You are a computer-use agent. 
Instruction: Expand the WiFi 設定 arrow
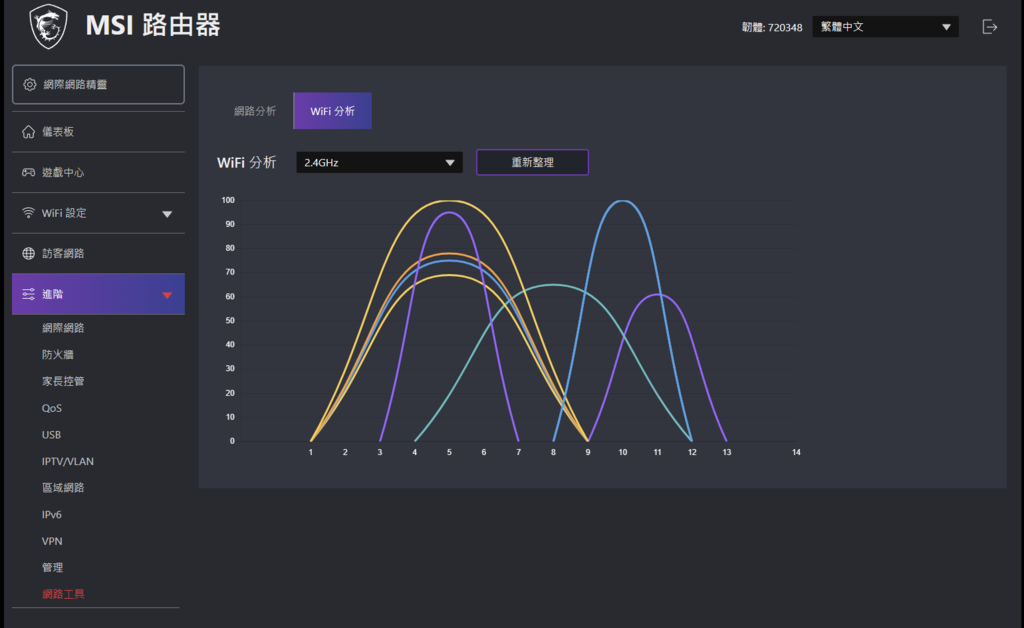pos(167,214)
